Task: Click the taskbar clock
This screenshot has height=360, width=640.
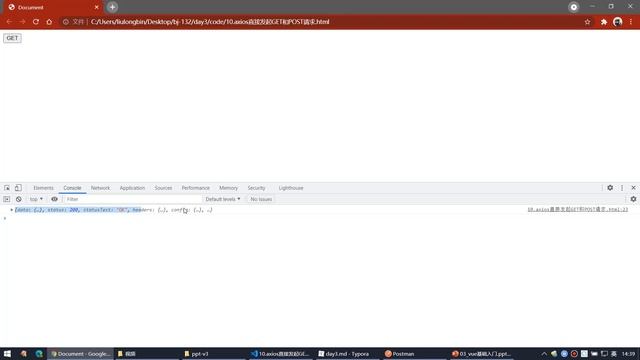Action: 629,354
